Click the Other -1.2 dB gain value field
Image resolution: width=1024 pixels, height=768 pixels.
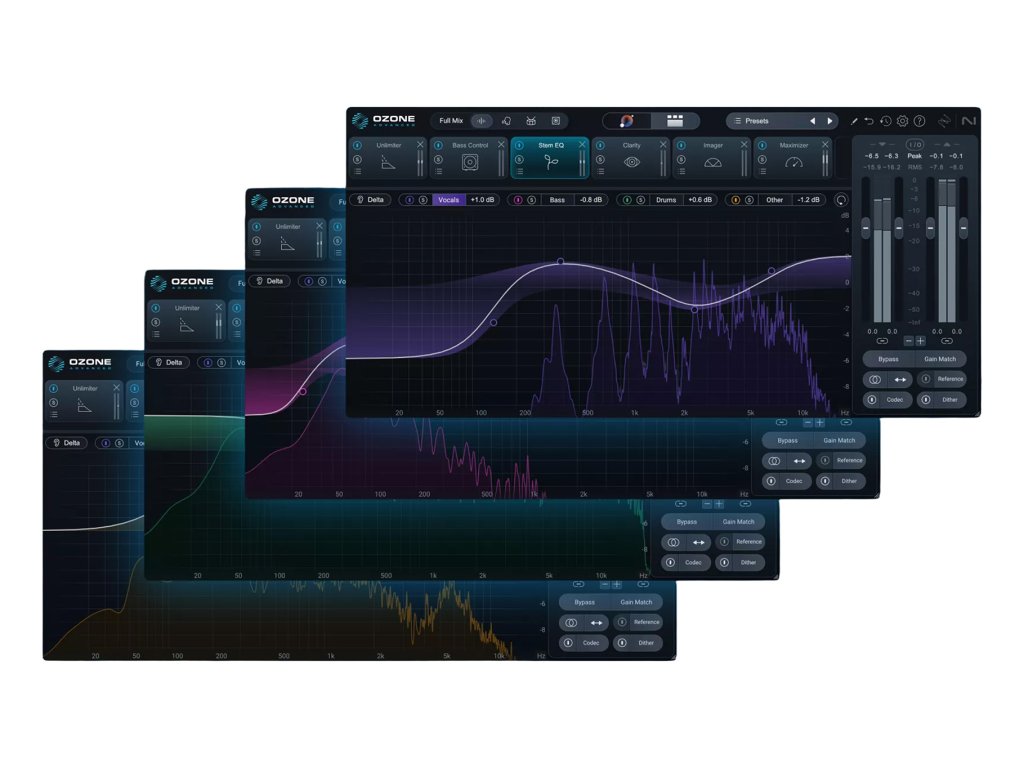click(808, 200)
